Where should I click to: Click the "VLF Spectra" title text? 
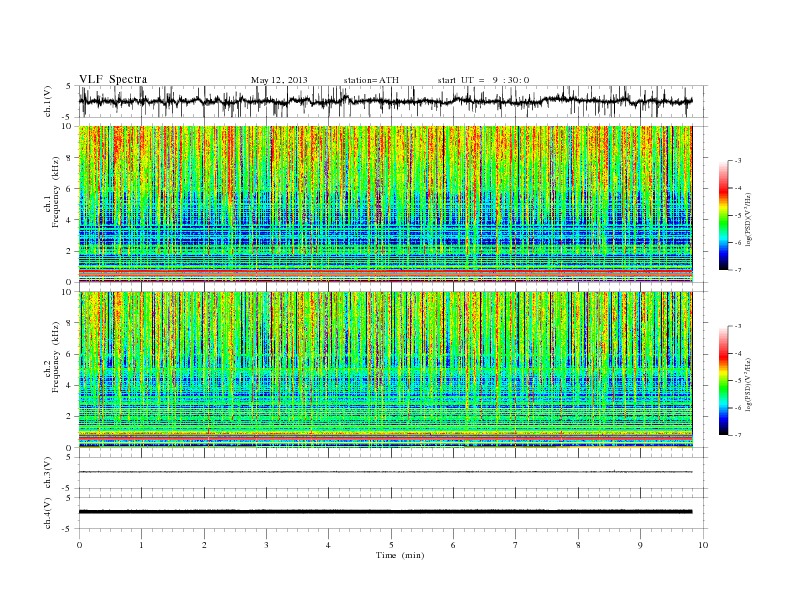click(113, 79)
